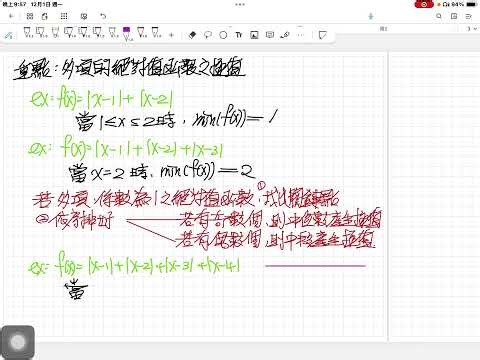
Task: Start audio recording with the microphone icon
Action: [x=371, y=16]
